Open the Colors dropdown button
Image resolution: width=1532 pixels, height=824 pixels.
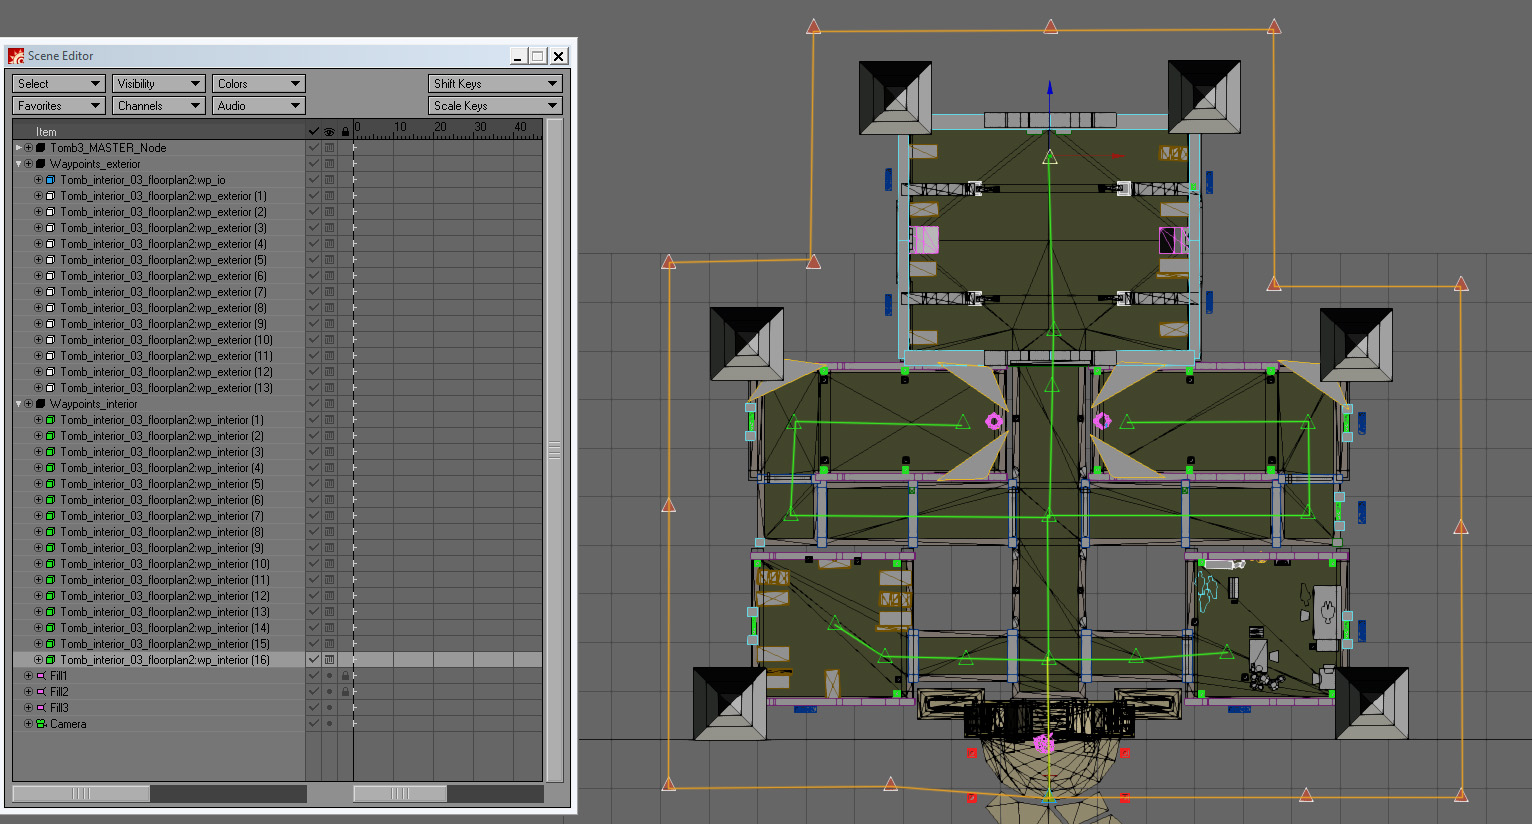tap(258, 84)
